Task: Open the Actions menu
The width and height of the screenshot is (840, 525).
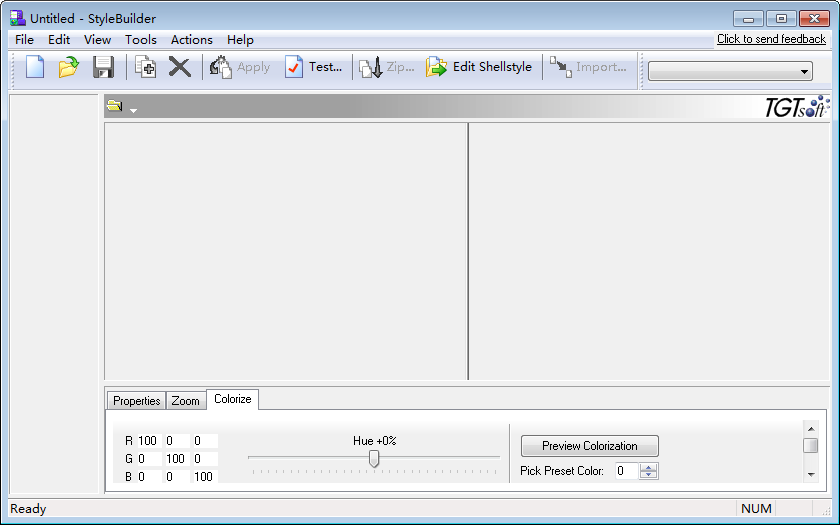Action: tap(192, 40)
